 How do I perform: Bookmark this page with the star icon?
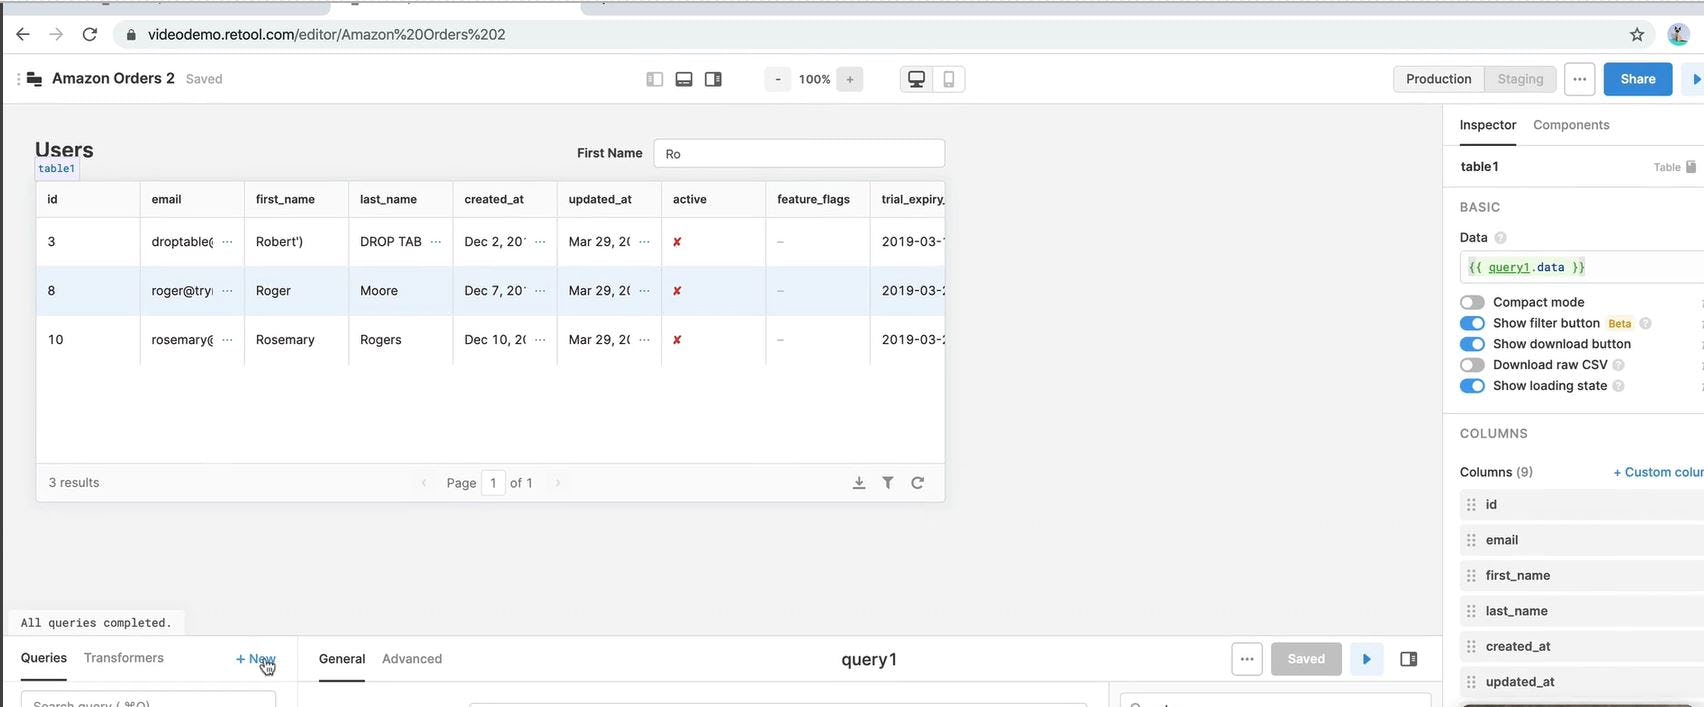[x=1637, y=34]
